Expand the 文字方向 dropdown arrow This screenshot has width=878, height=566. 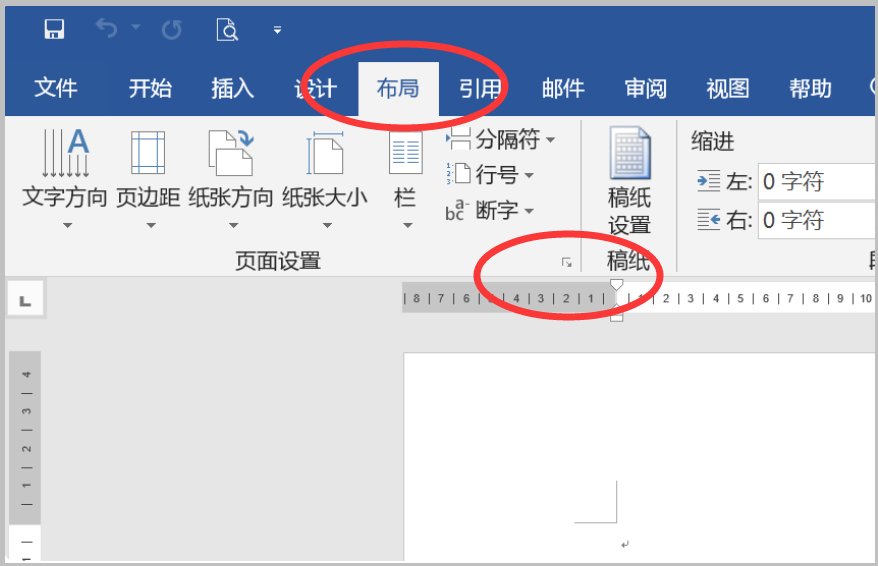(67, 225)
